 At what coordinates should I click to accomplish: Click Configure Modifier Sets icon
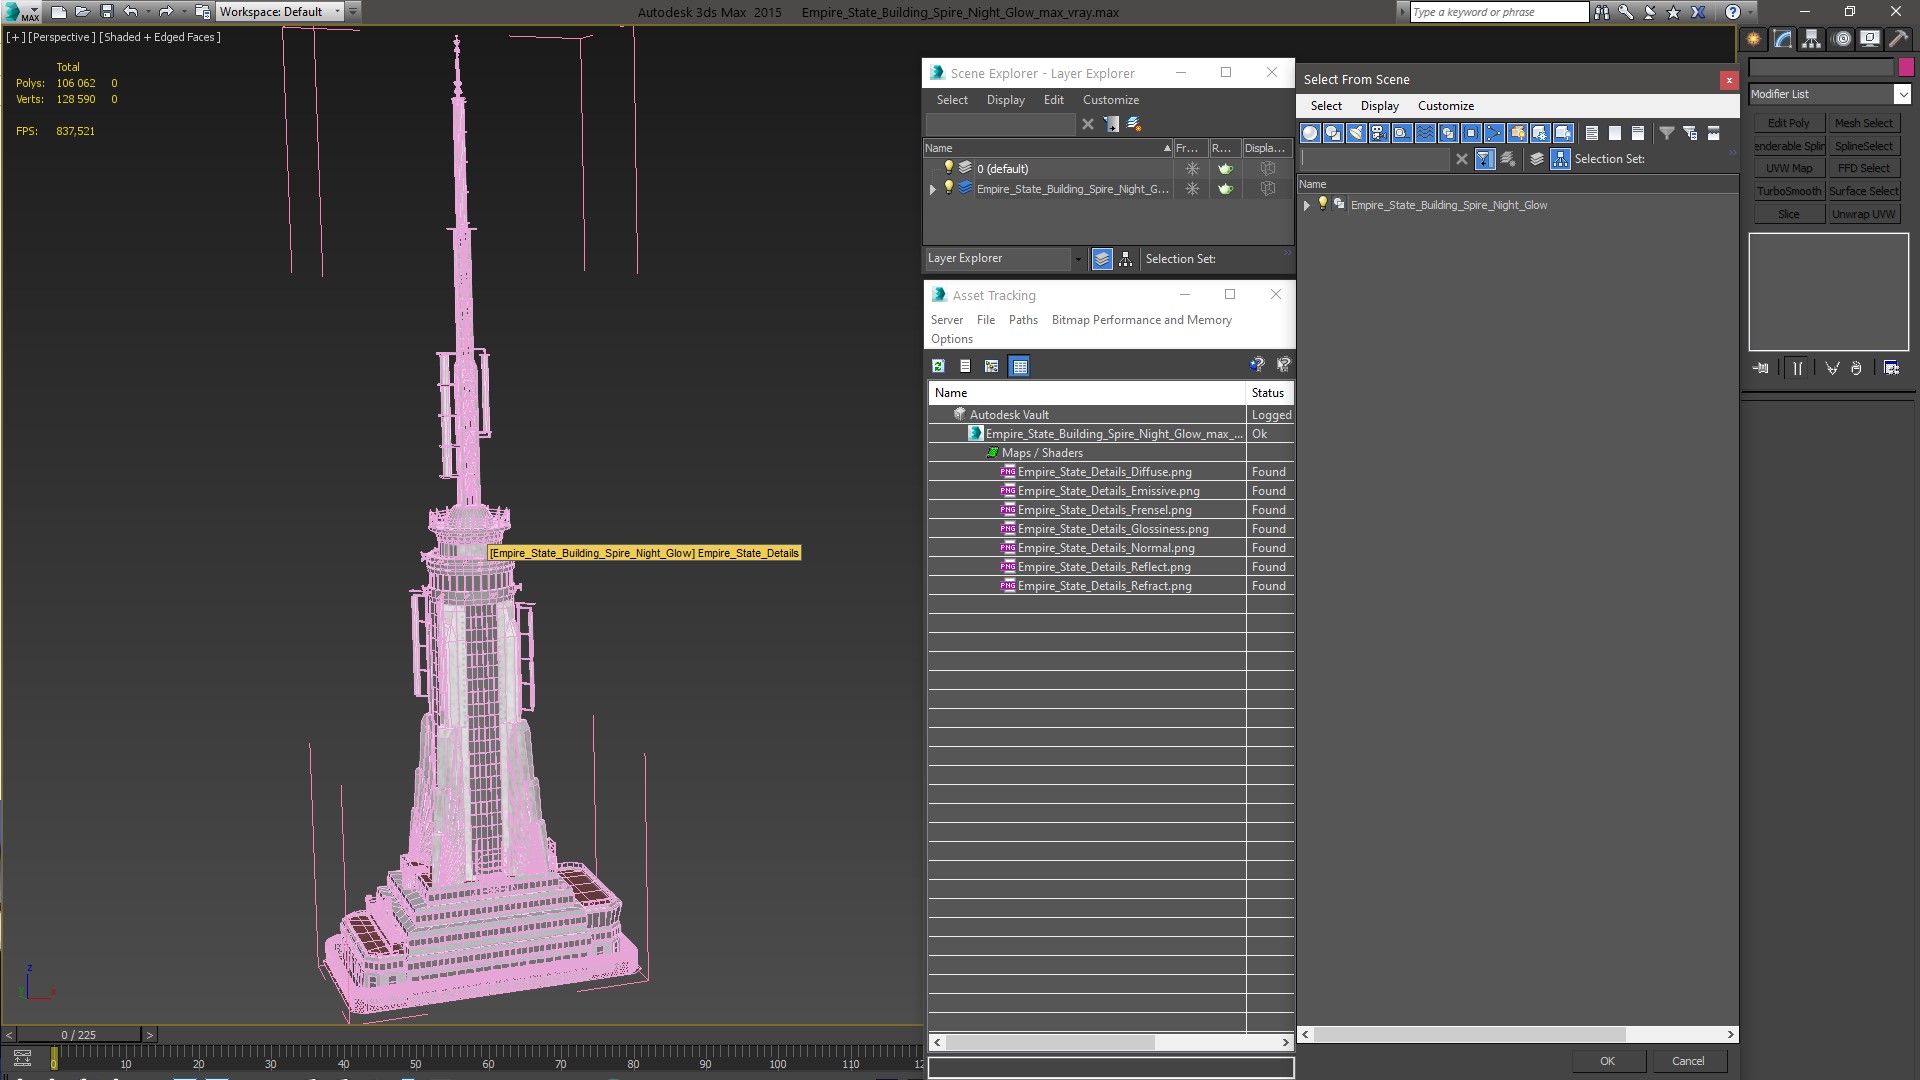tap(1891, 368)
